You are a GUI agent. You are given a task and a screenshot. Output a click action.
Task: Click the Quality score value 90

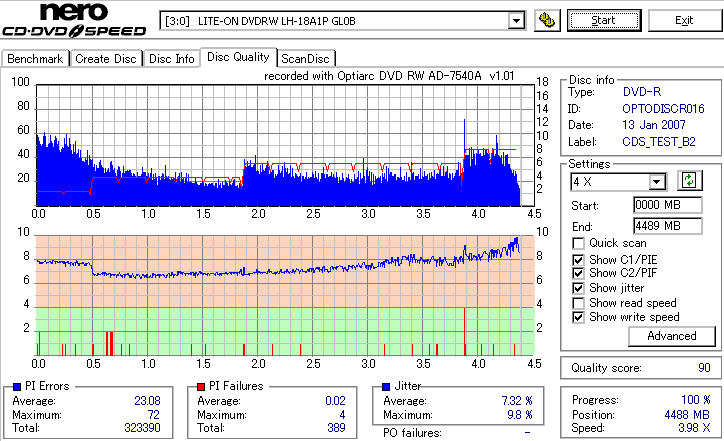[x=704, y=368]
